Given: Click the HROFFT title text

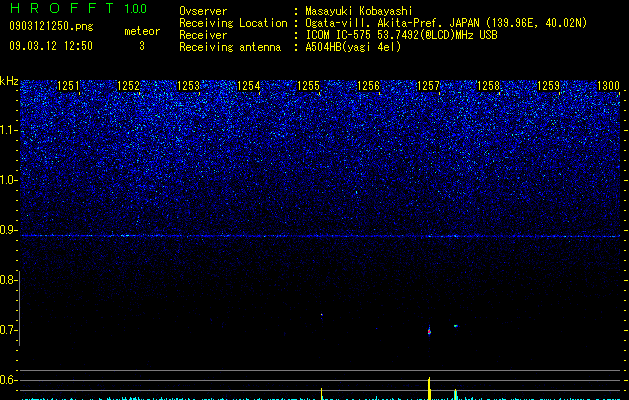Looking at the screenshot, I should [x=62, y=8].
